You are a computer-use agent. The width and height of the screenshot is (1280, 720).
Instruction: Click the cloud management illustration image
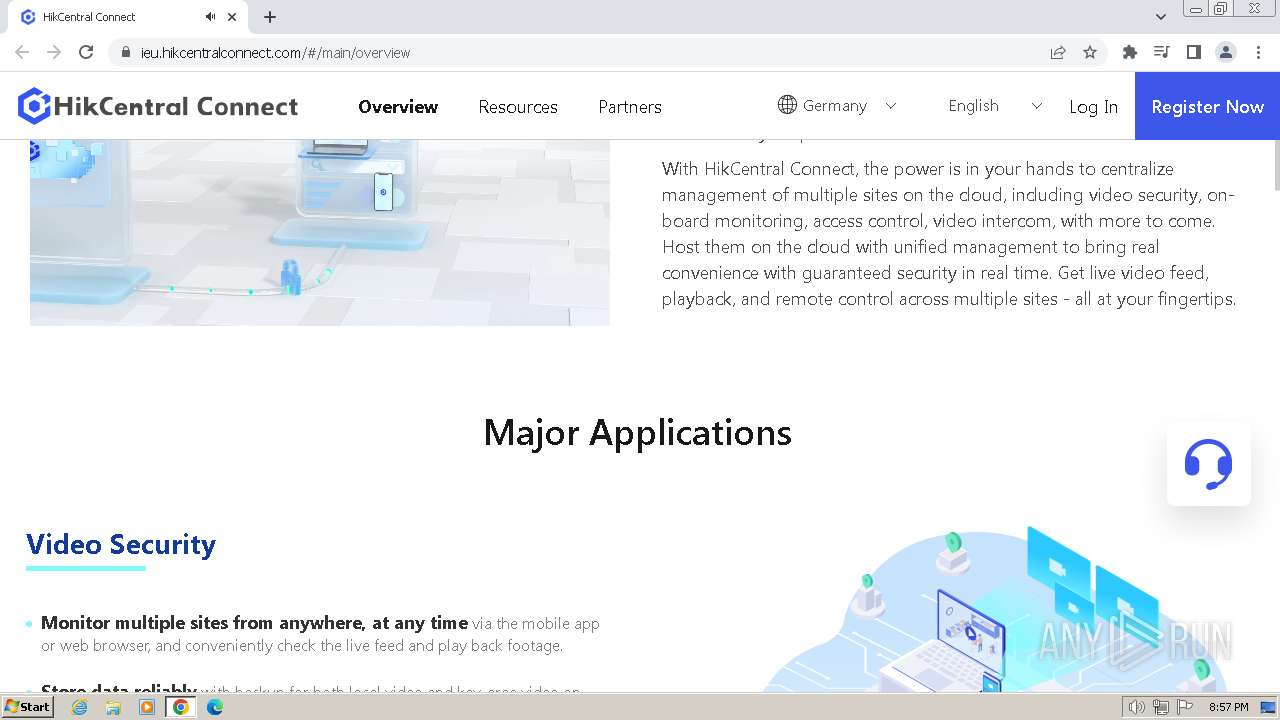(x=320, y=232)
